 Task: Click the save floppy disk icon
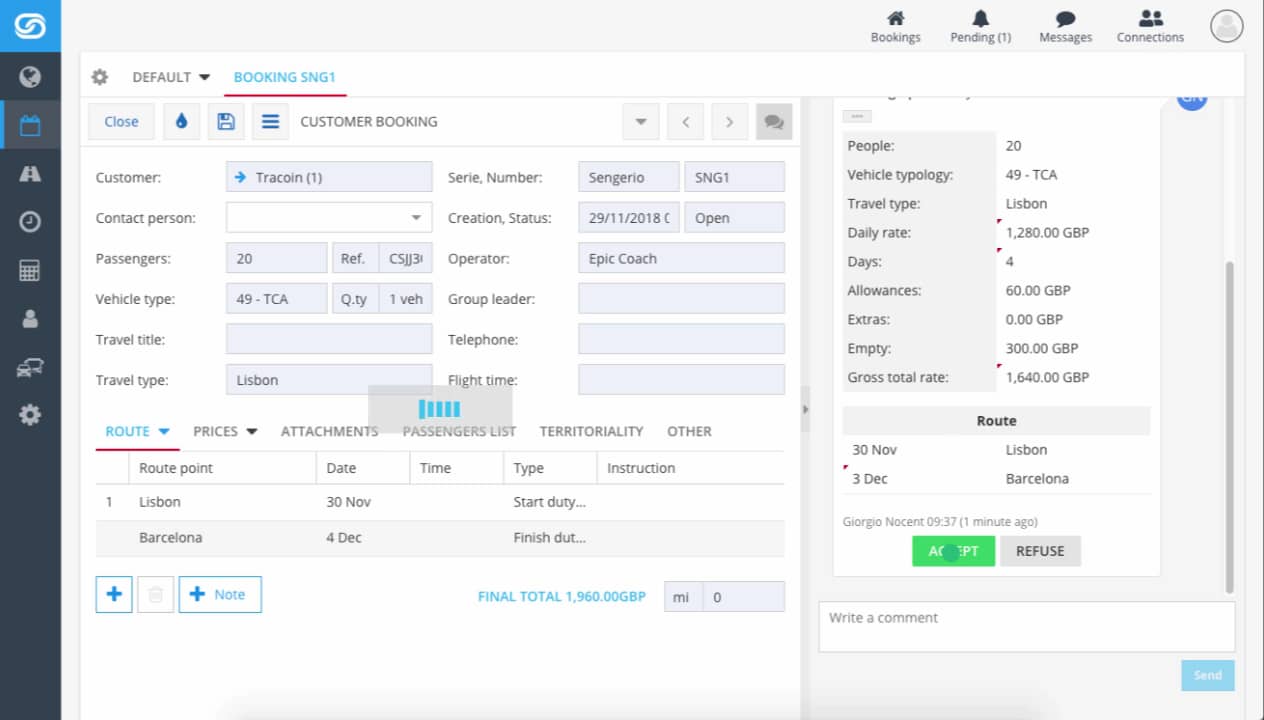click(226, 121)
